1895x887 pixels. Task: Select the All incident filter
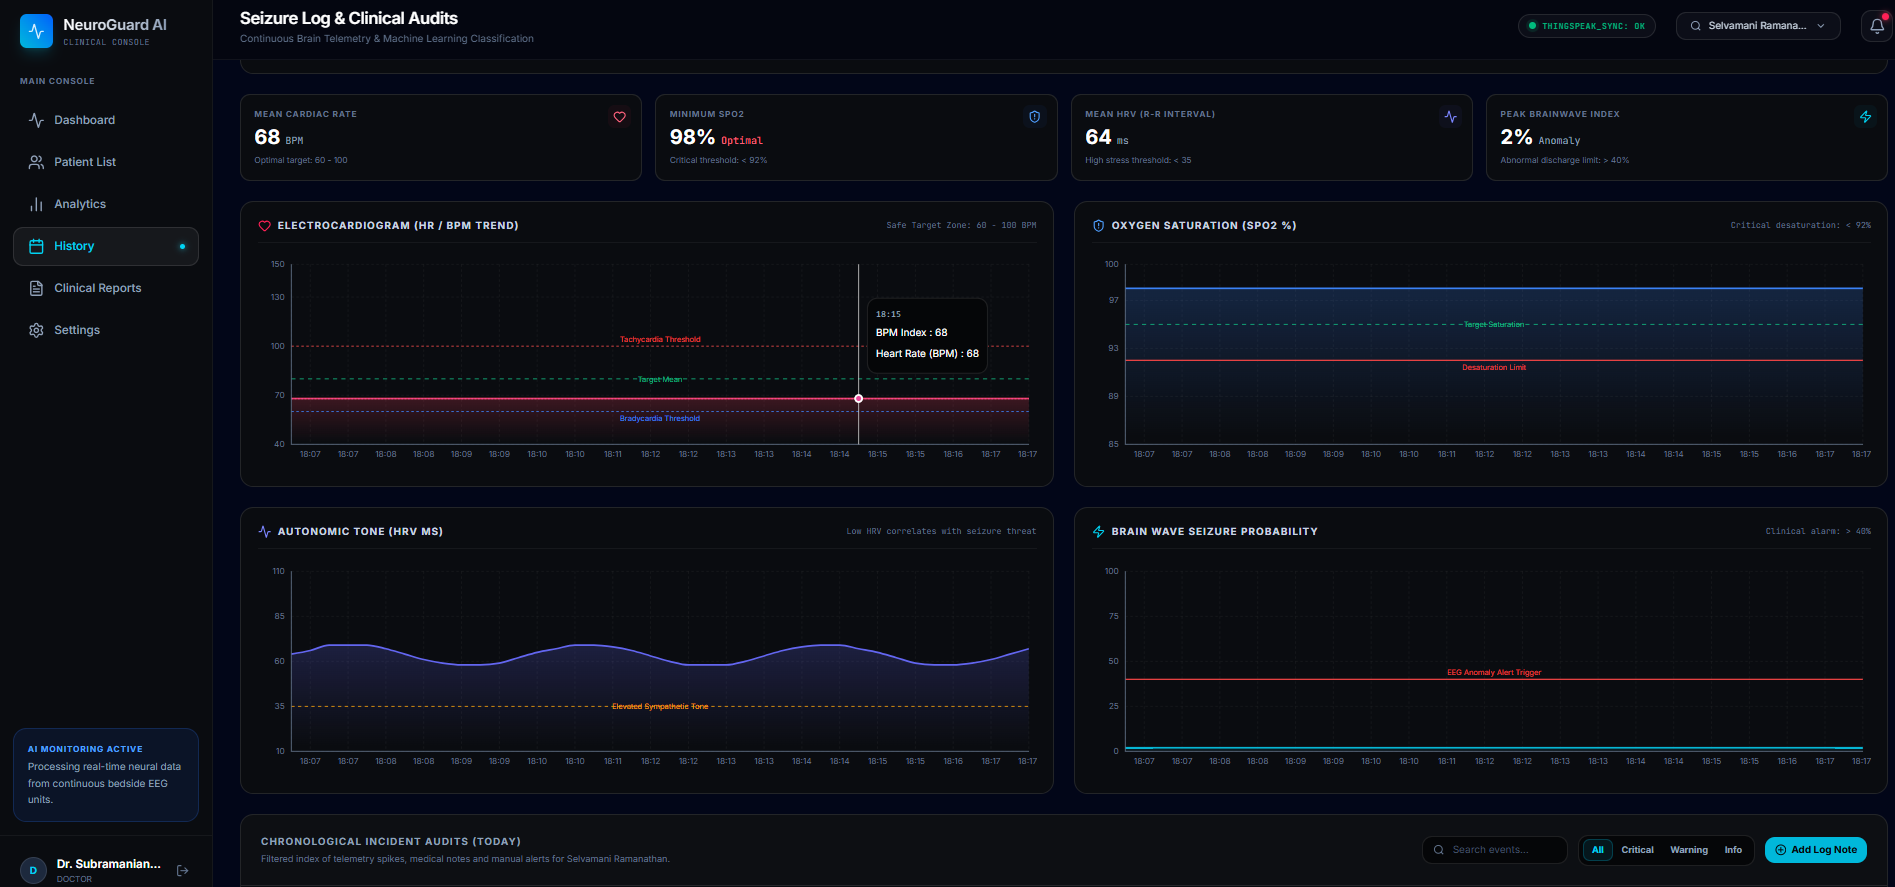(x=1597, y=850)
